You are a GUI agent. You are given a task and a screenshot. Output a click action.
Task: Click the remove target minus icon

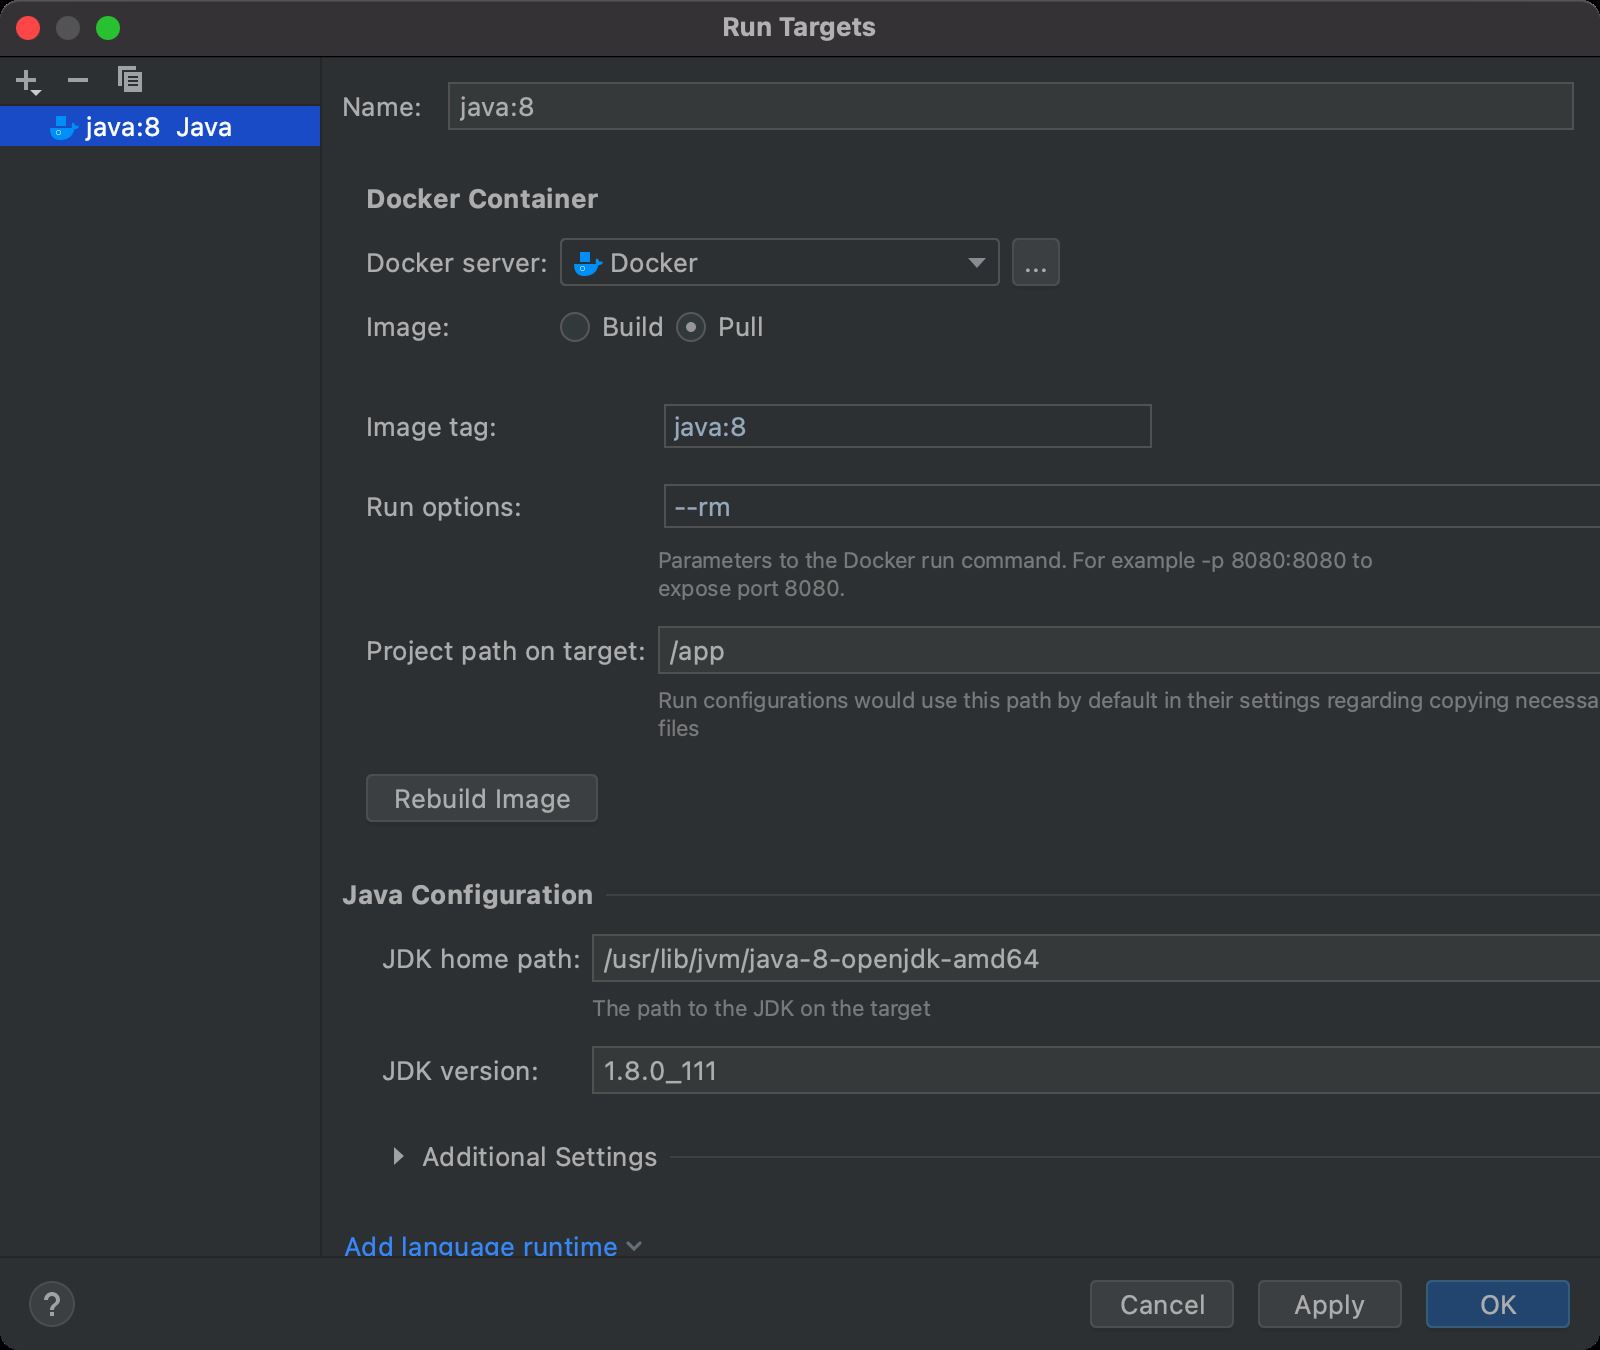click(78, 80)
